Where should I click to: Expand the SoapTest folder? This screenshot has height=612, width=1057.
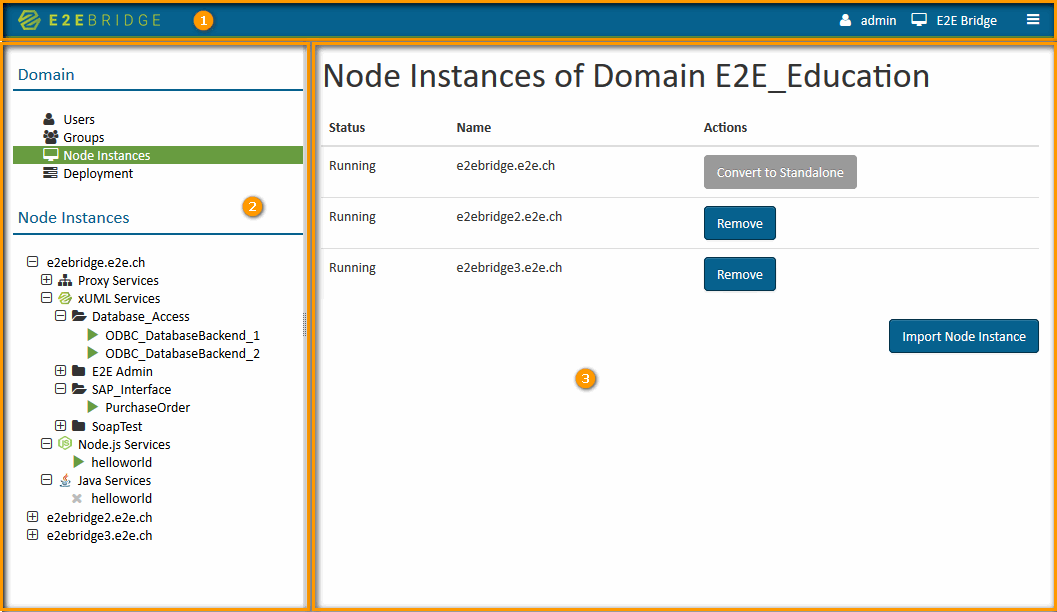(x=61, y=426)
